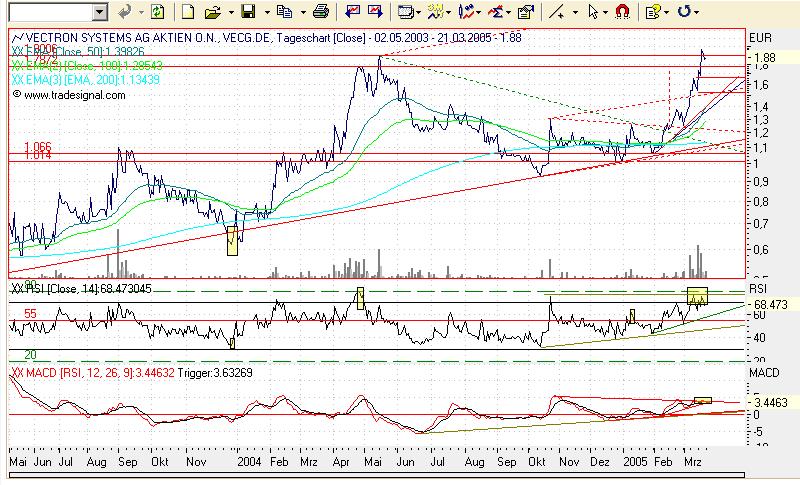
Task: Click the MACD indicator label
Action: (92, 373)
